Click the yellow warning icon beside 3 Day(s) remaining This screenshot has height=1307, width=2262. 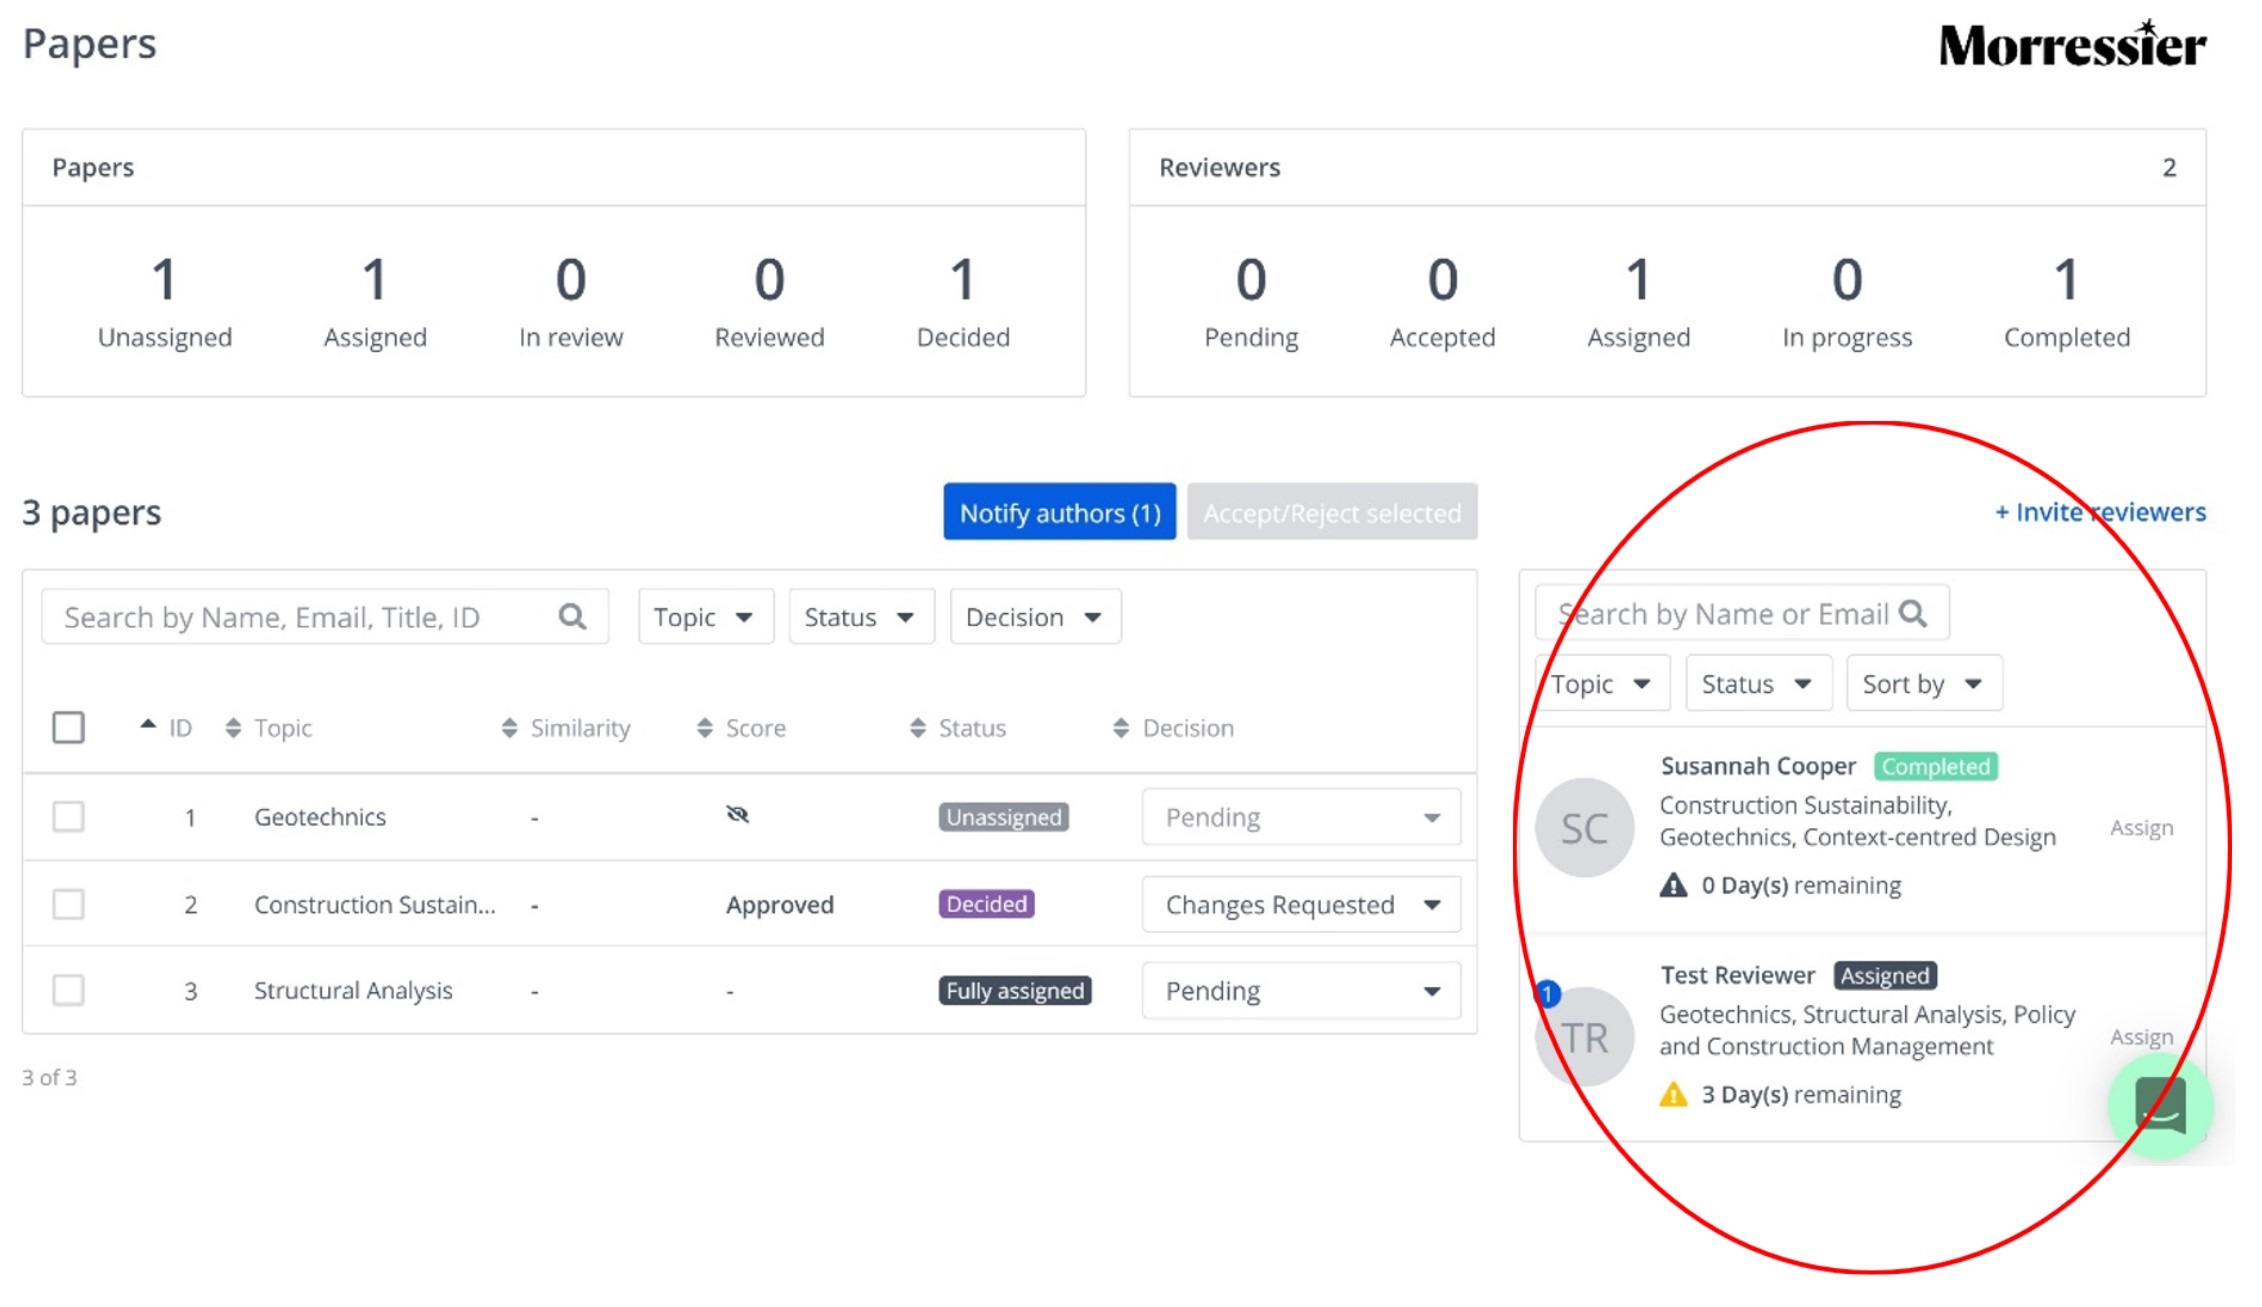coord(1673,1094)
